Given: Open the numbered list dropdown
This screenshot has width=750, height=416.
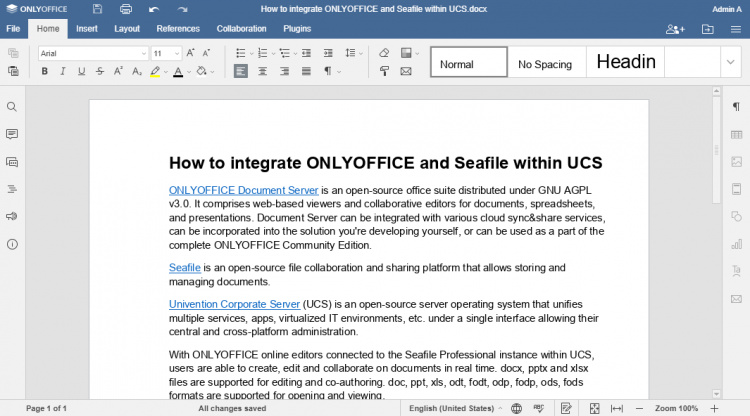Looking at the screenshot, I should point(274,54).
